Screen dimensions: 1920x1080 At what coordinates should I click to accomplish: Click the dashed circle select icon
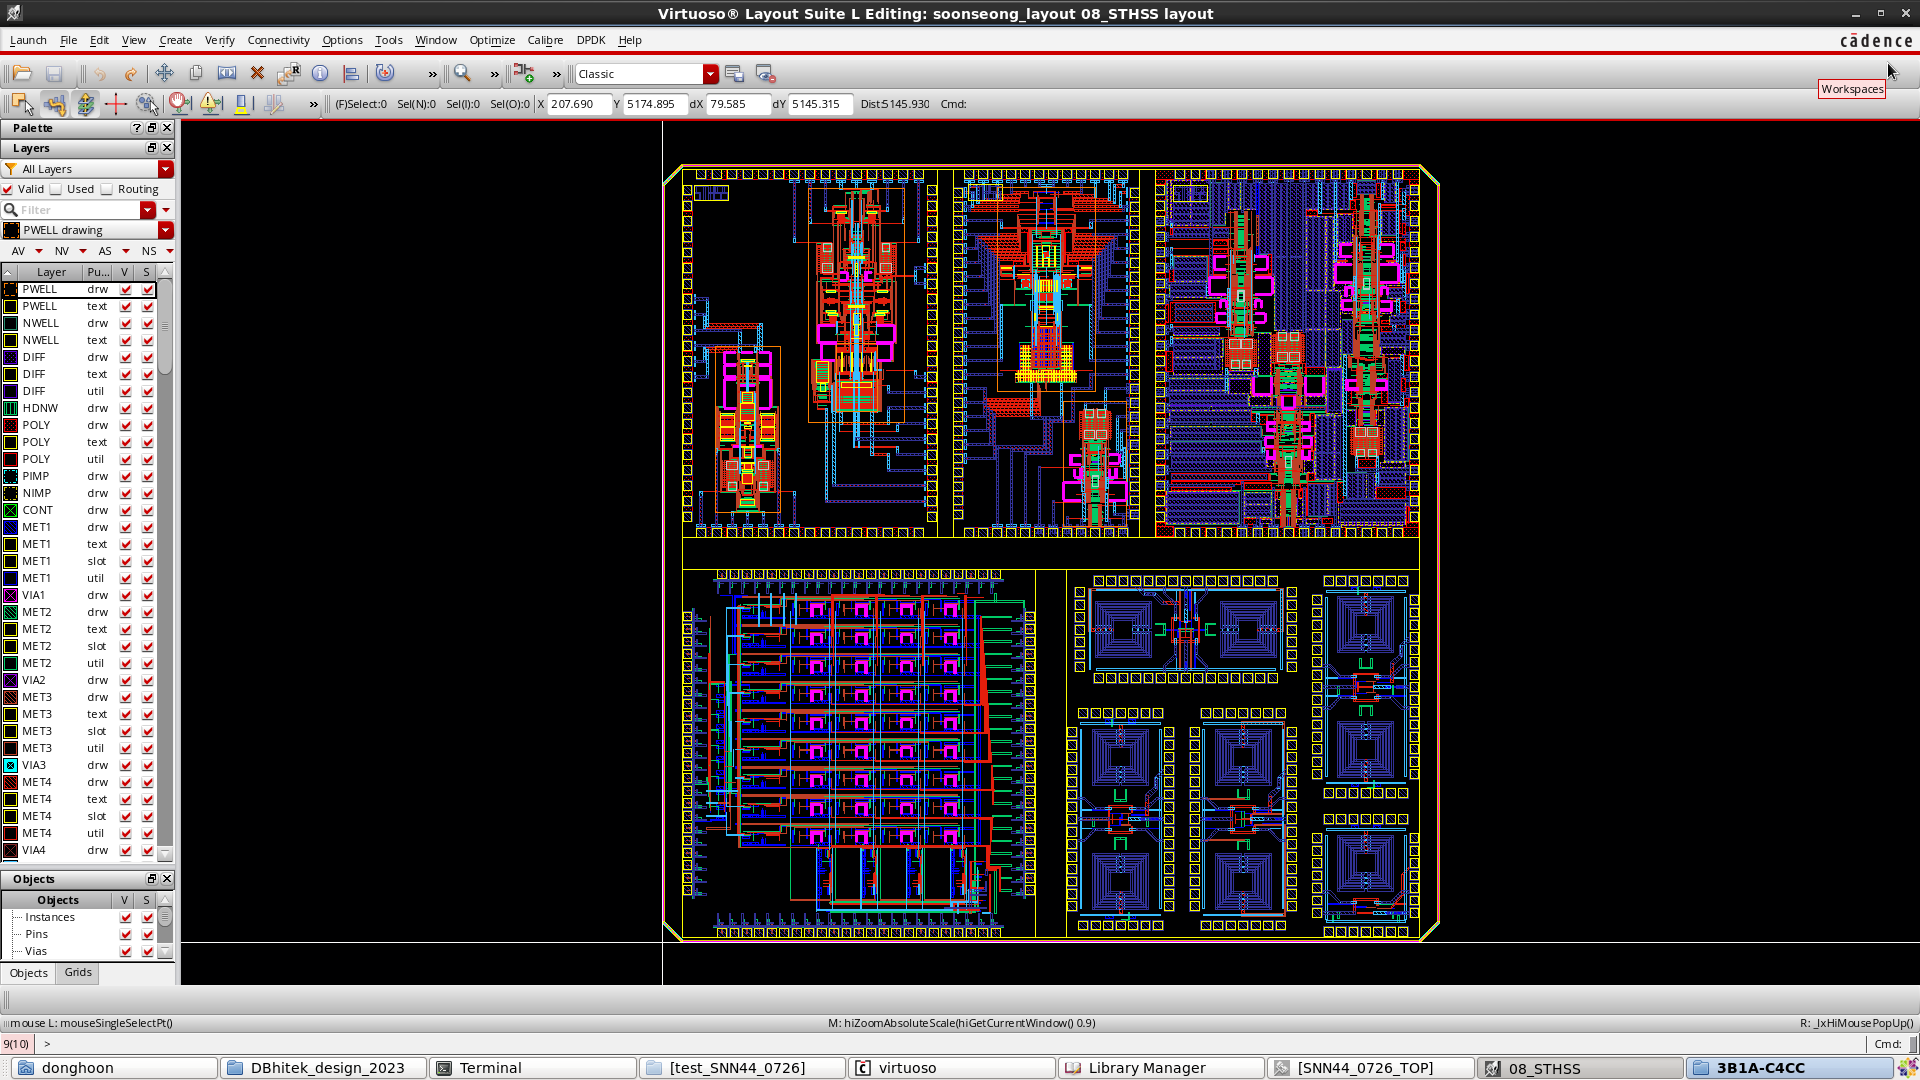point(147,104)
